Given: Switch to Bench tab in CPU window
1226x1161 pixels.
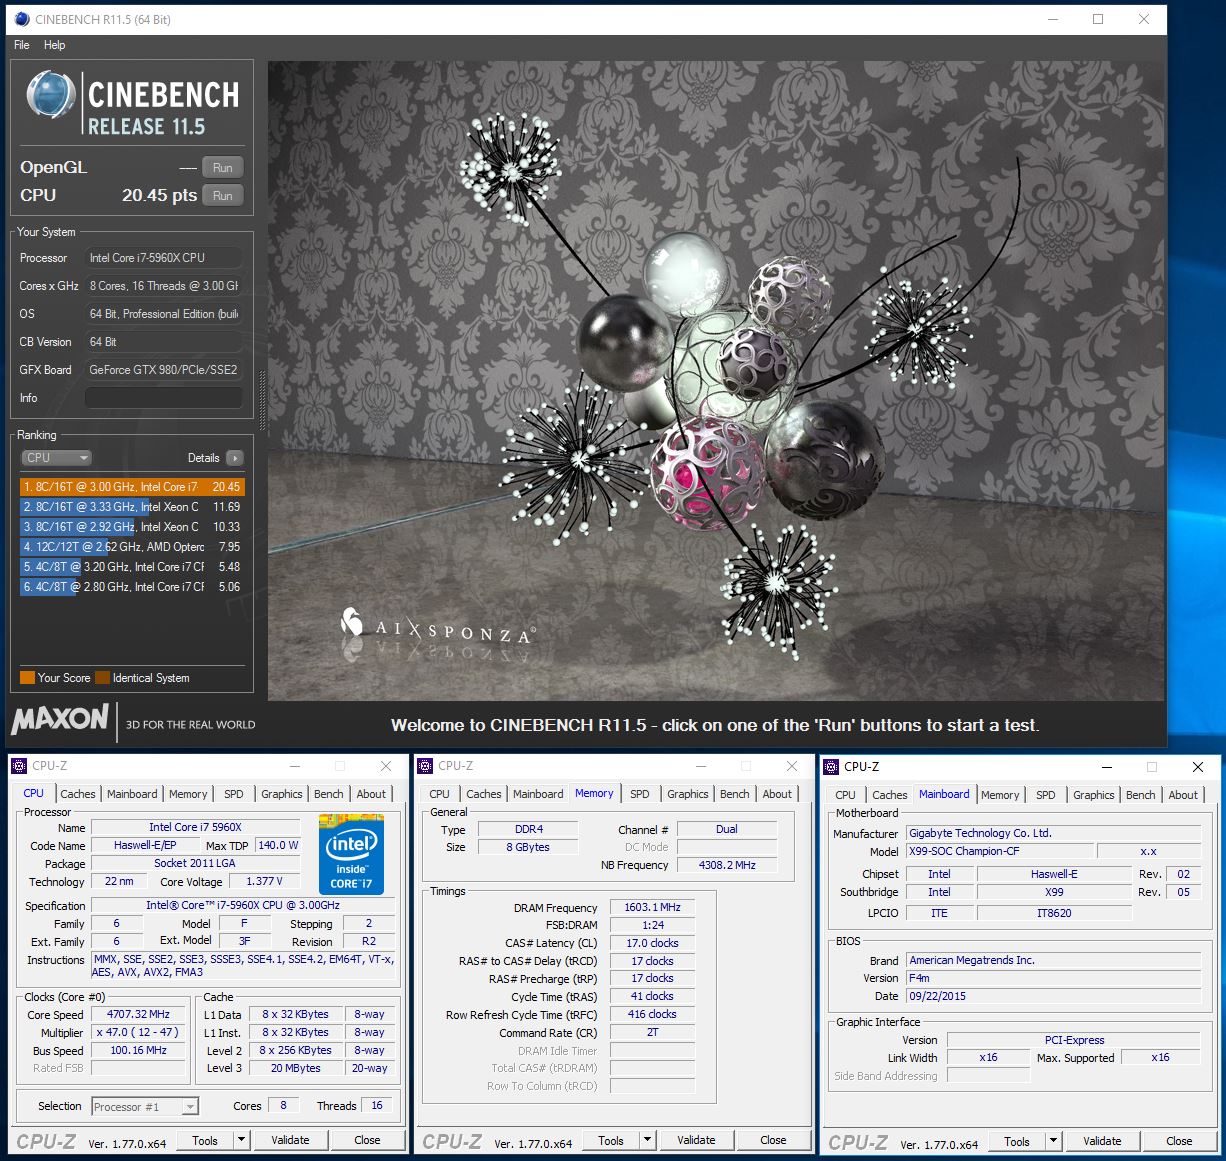Looking at the screenshot, I should (x=329, y=794).
